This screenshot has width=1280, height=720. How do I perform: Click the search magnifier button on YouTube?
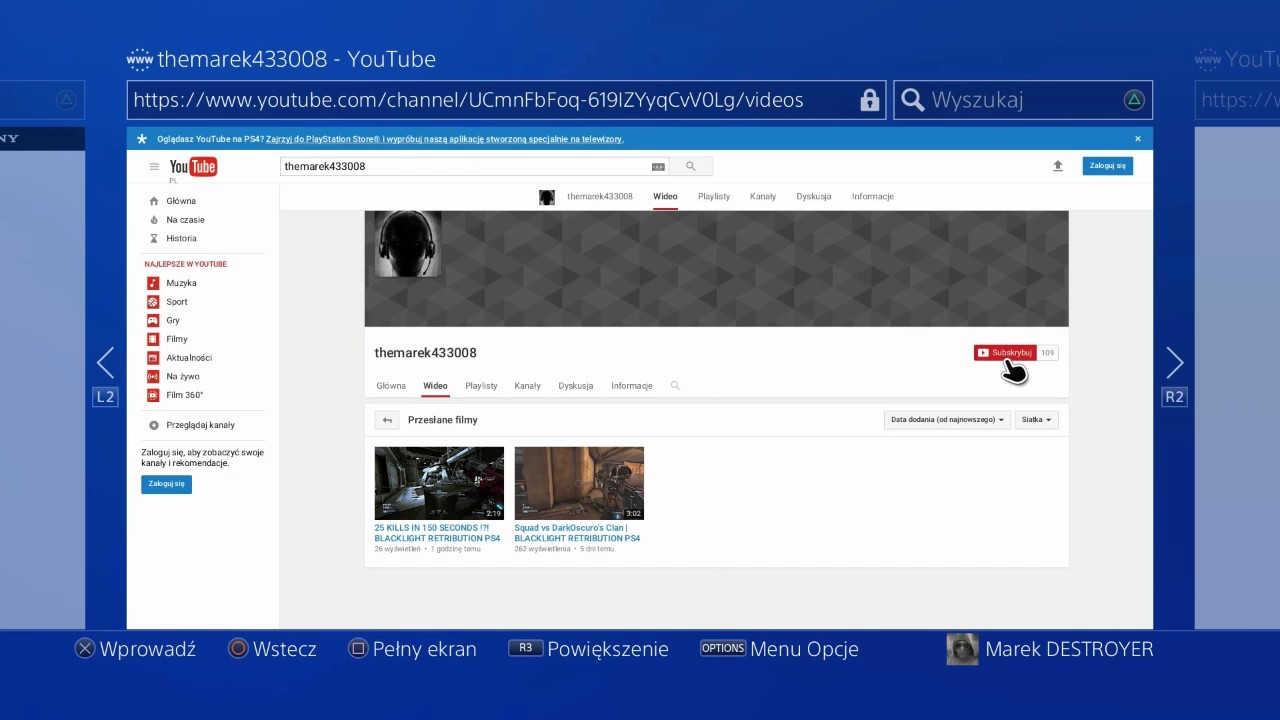(x=690, y=167)
